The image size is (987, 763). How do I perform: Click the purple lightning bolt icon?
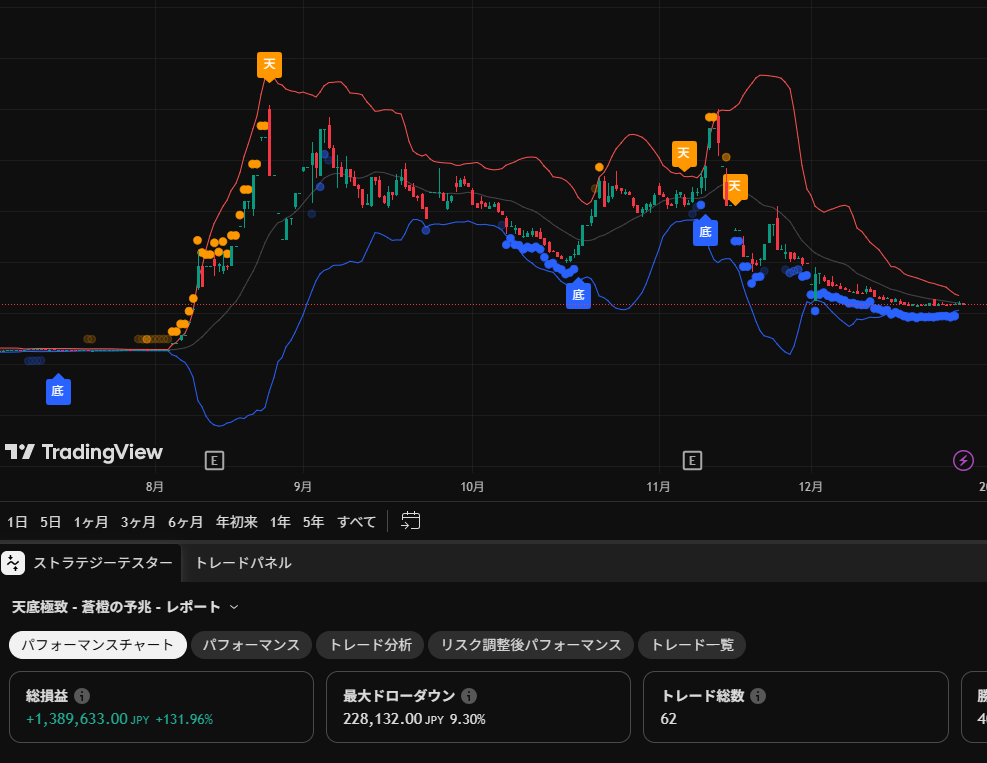point(963,460)
